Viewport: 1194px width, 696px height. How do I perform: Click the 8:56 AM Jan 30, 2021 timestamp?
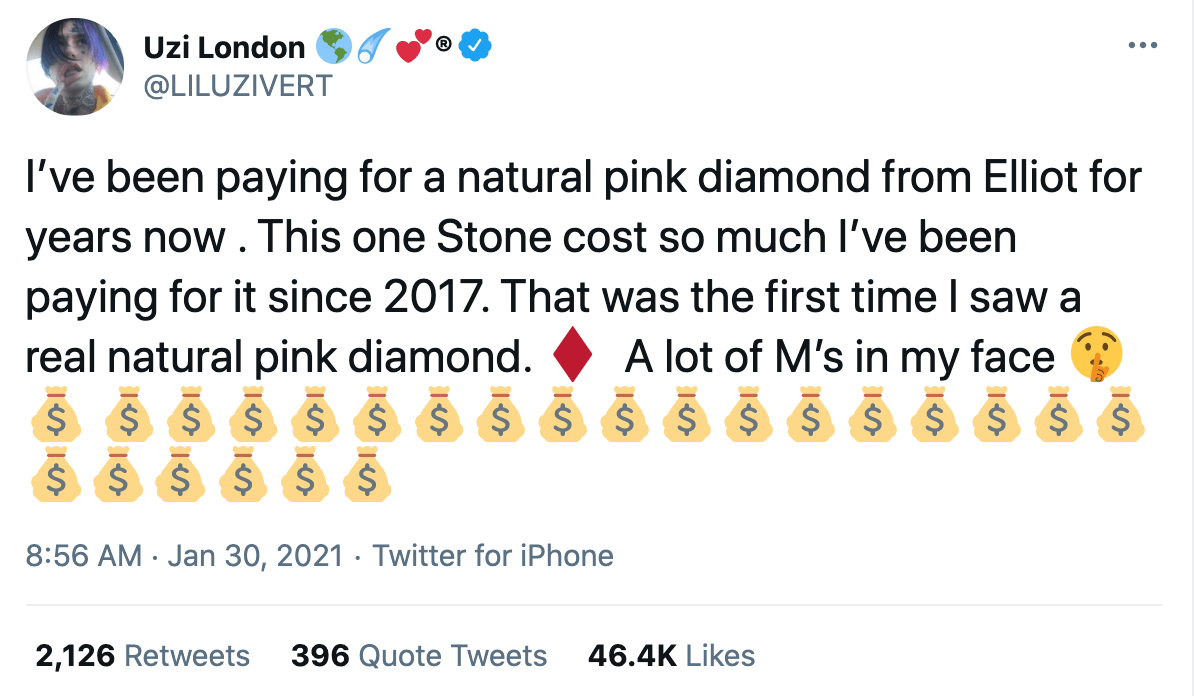pyautogui.click(x=184, y=555)
